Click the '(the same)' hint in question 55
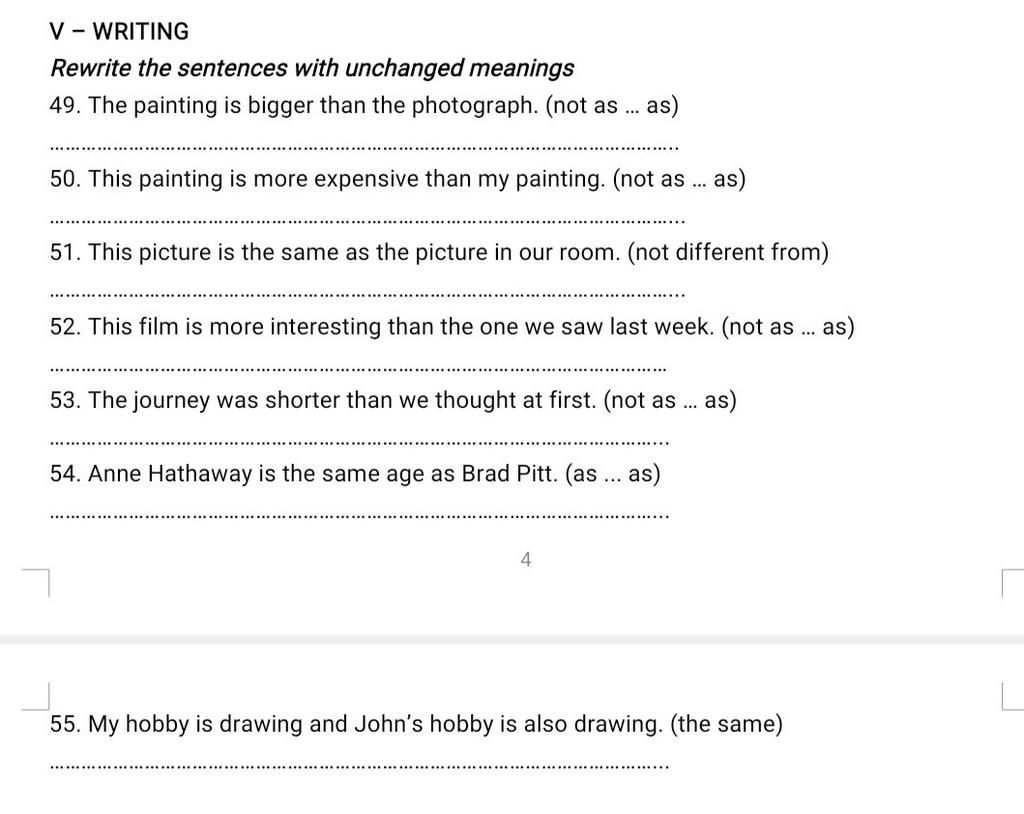Image resolution: width=1024 pixels, height=814 pixels. tap(726, 724)
